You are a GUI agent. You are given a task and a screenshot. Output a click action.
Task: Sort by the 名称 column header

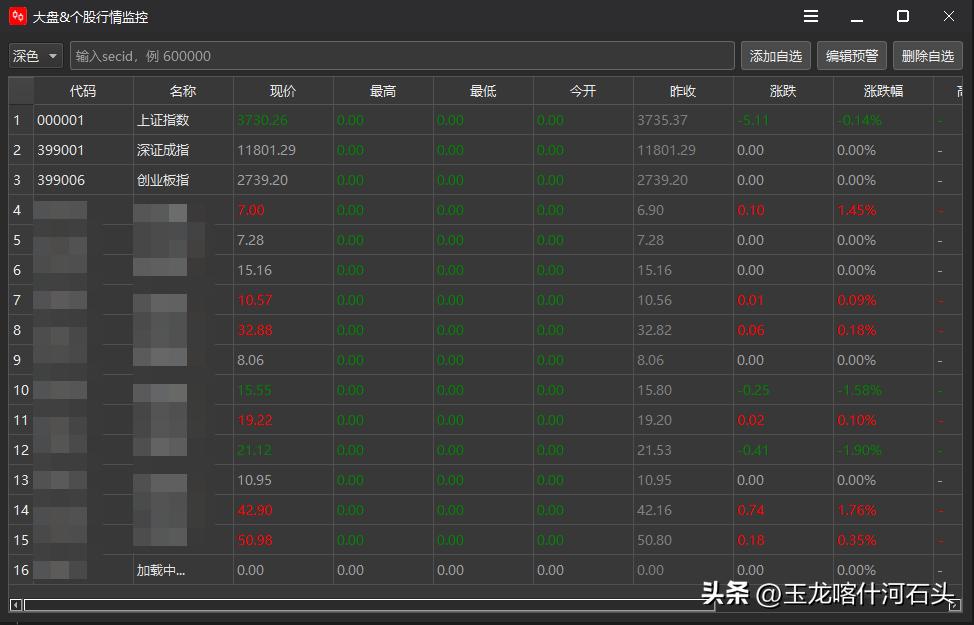(183, 91)
